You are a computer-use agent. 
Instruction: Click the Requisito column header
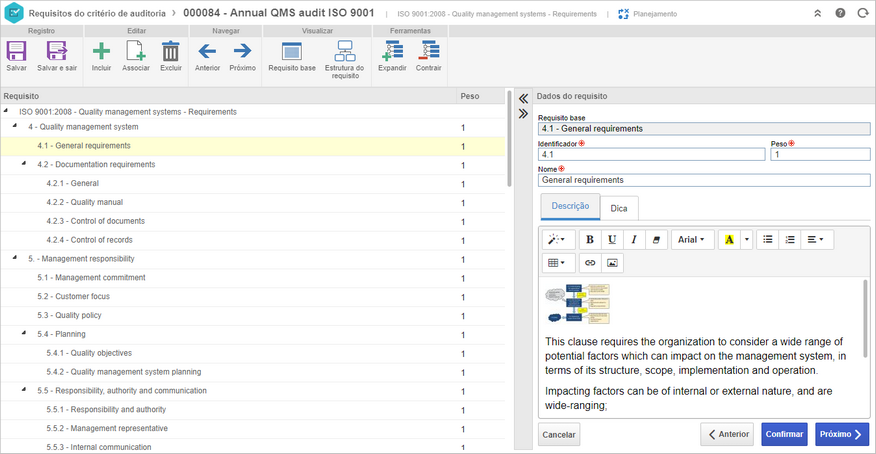coord(228,96)
